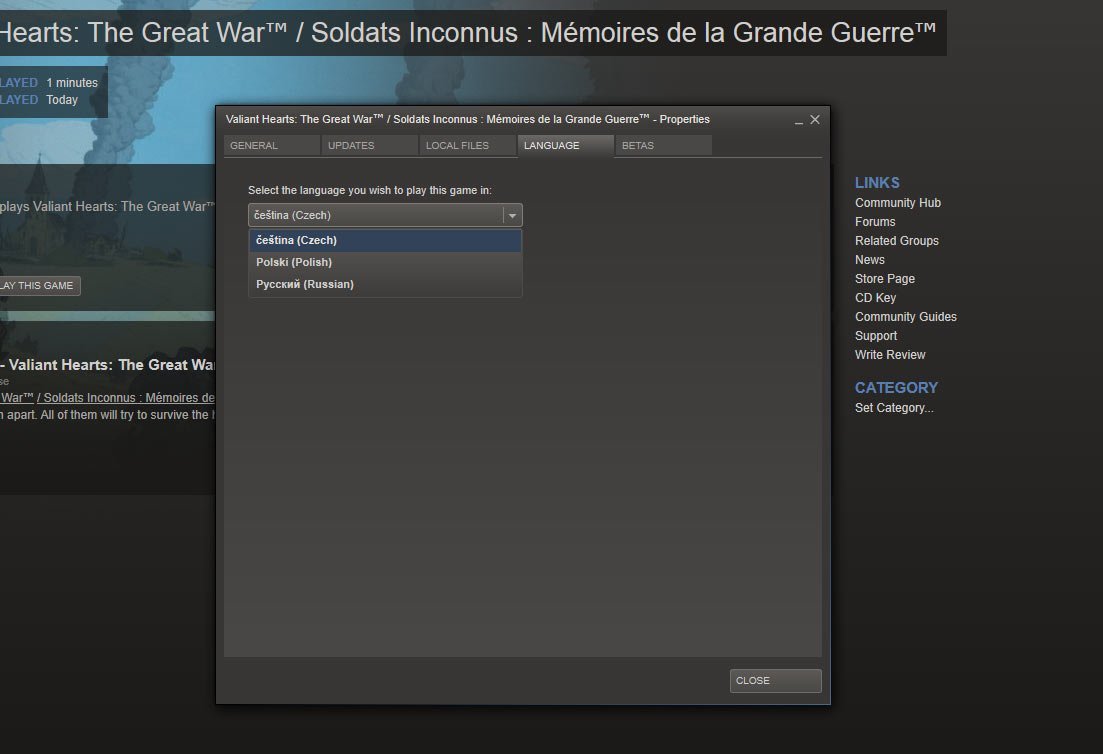Go to the Store Page link

[x=885, y=279]
